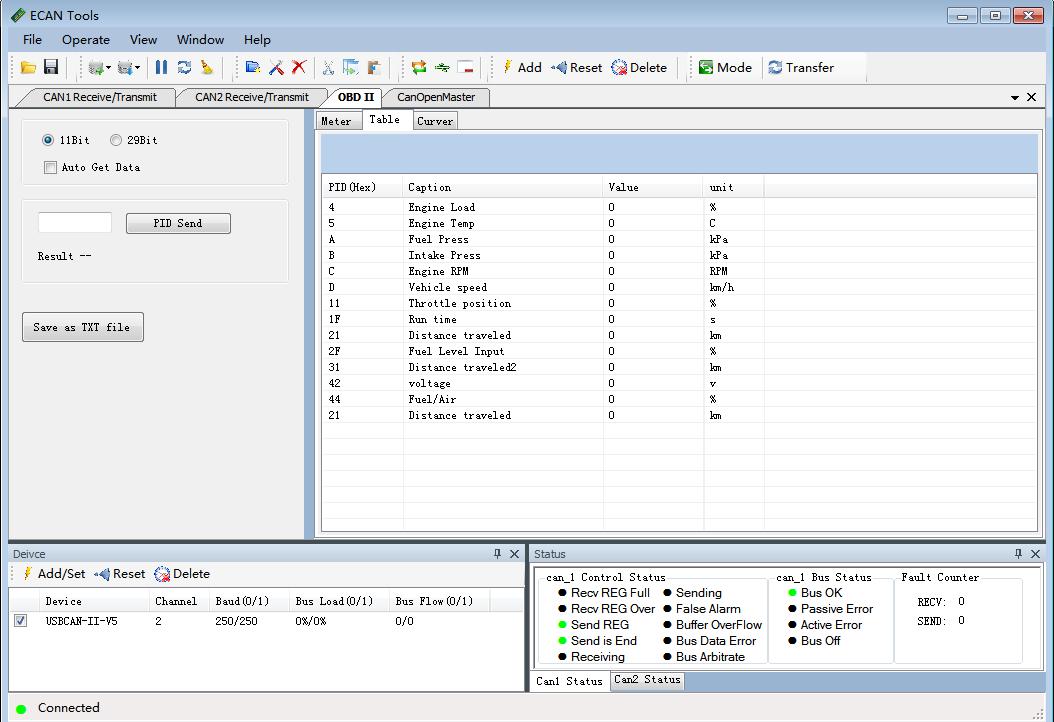Open the second device icon dropdown arrow

pyautogui.click(x=138, y=68)
